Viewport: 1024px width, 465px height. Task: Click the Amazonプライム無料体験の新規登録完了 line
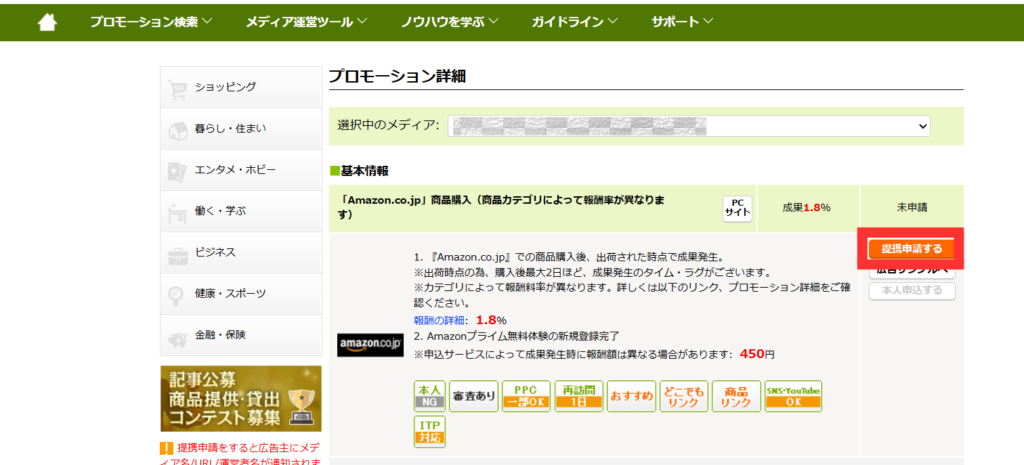tap(516, 336)
